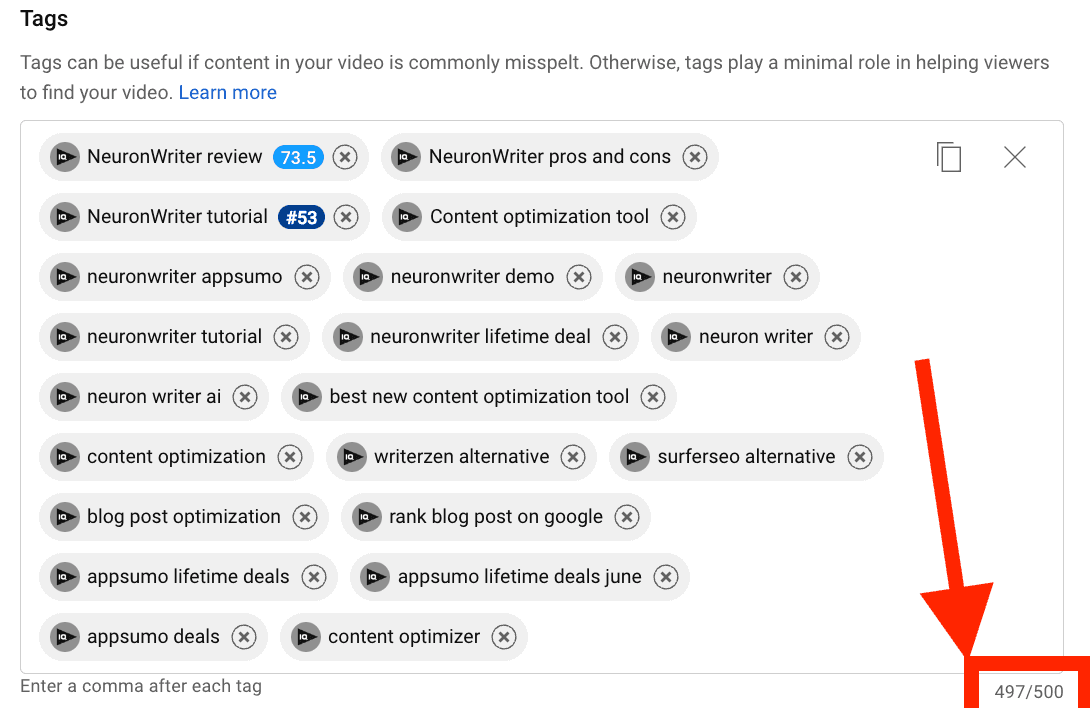
Task: Open the "Learn more" link
Action: click(x=227, y=92)
